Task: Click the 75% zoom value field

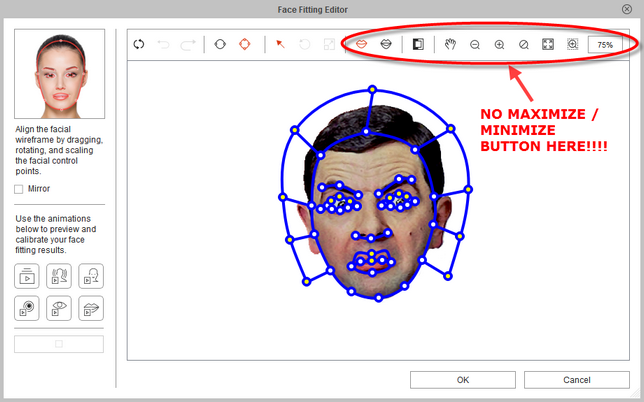Action: tap(605, 45)
